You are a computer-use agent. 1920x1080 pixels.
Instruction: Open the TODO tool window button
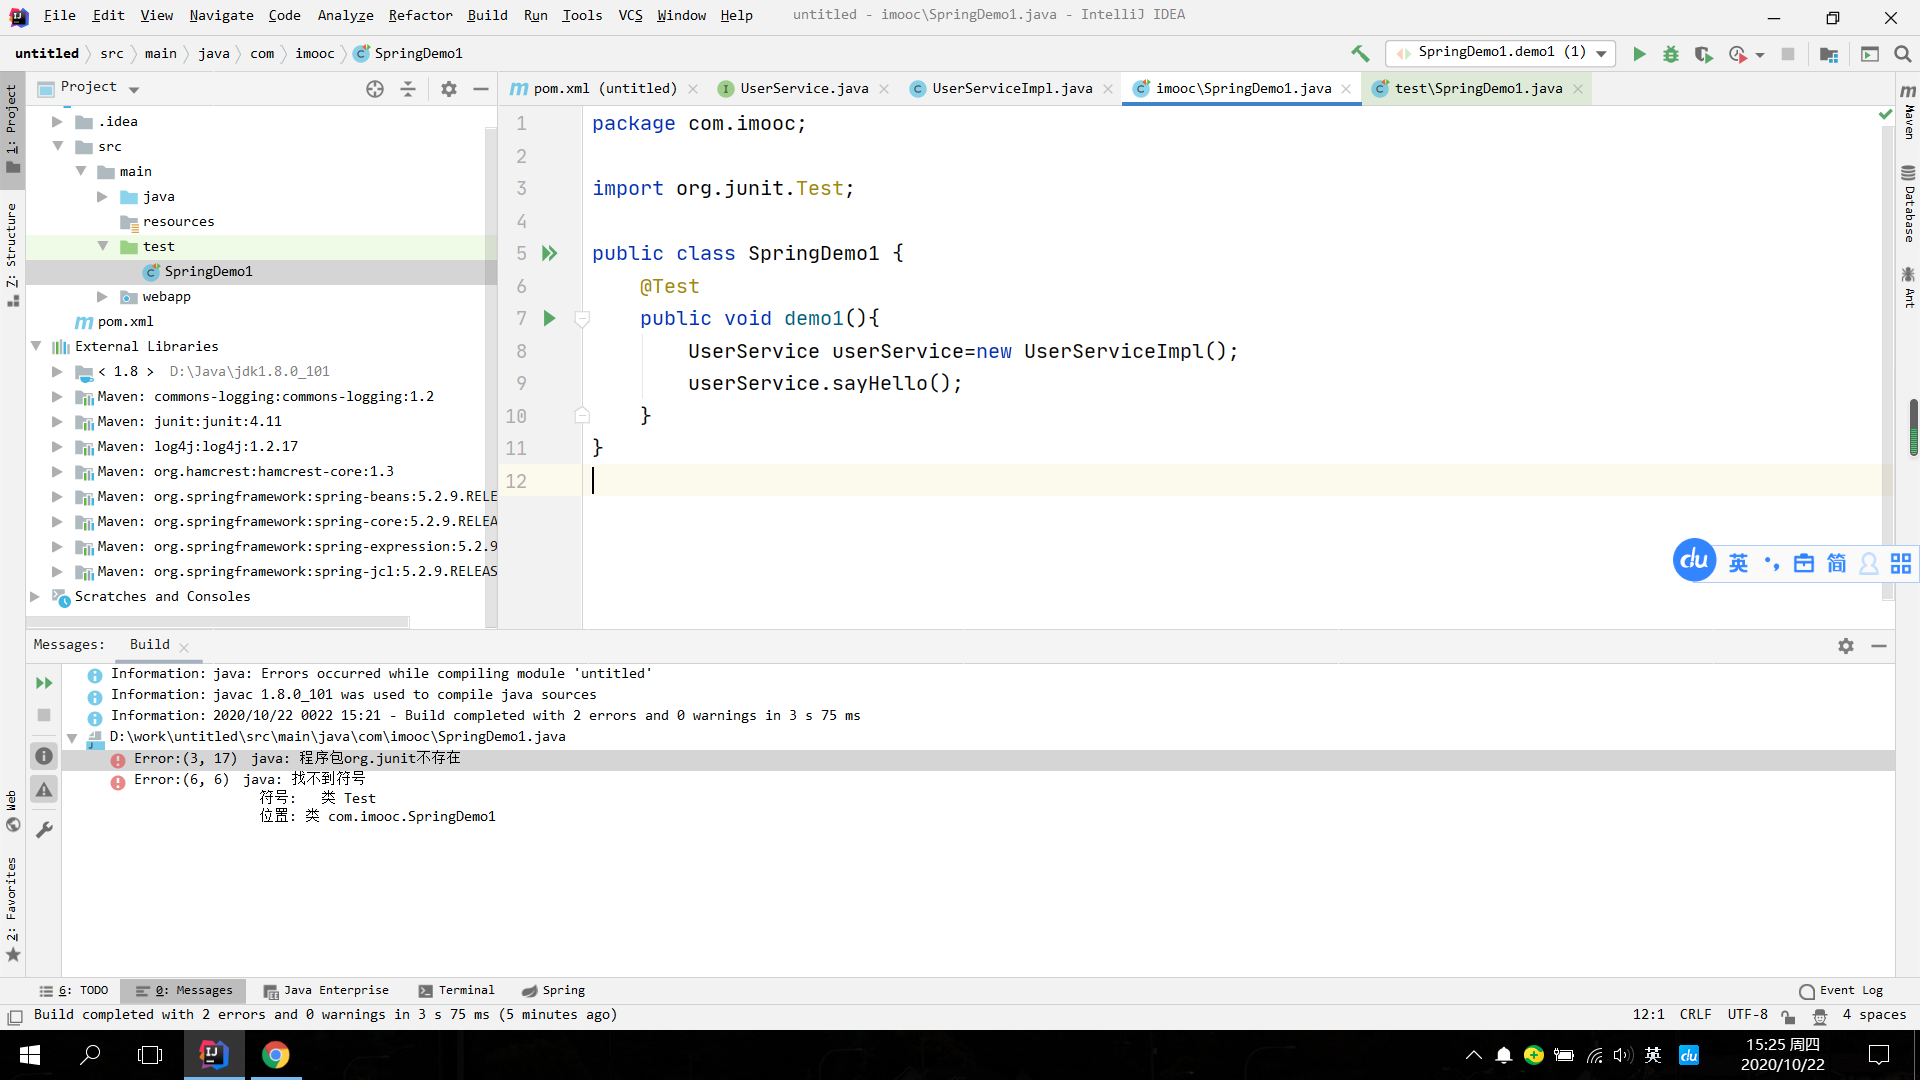[74, 991]
